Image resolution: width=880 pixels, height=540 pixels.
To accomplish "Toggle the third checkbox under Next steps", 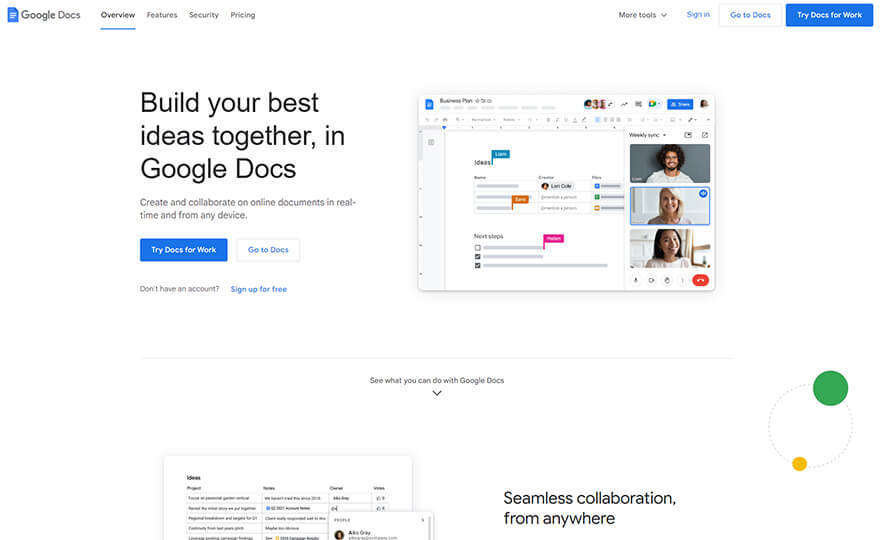I will pos(478,266).
